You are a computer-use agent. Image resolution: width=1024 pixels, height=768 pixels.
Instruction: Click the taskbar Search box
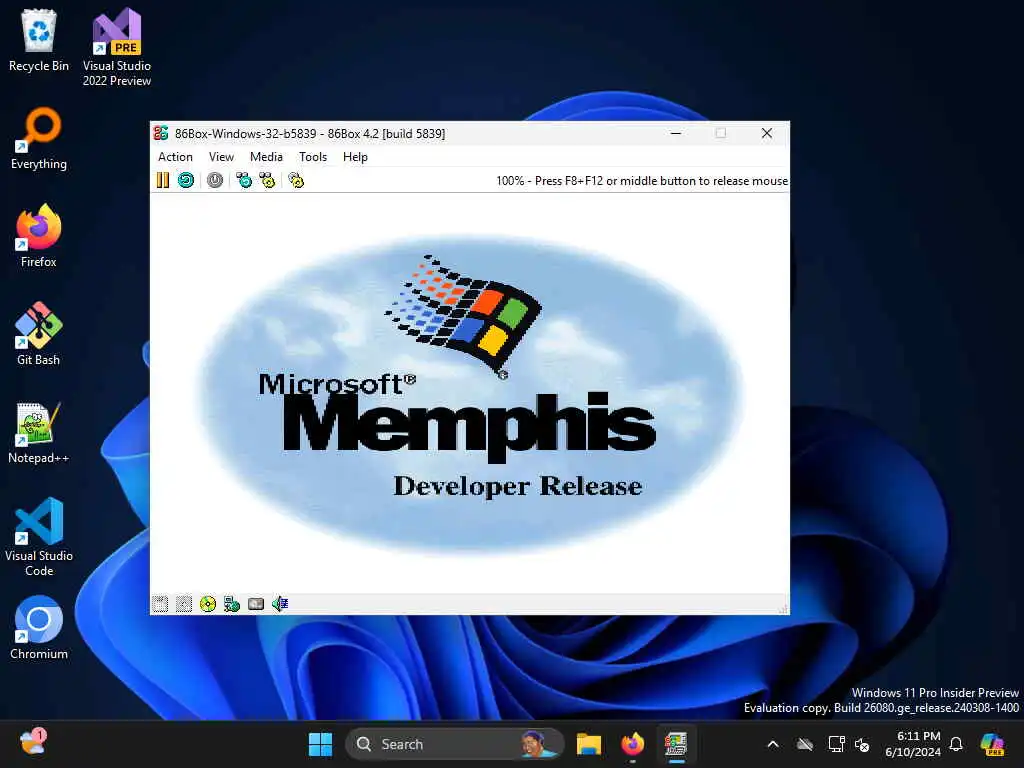coord(455,744)
